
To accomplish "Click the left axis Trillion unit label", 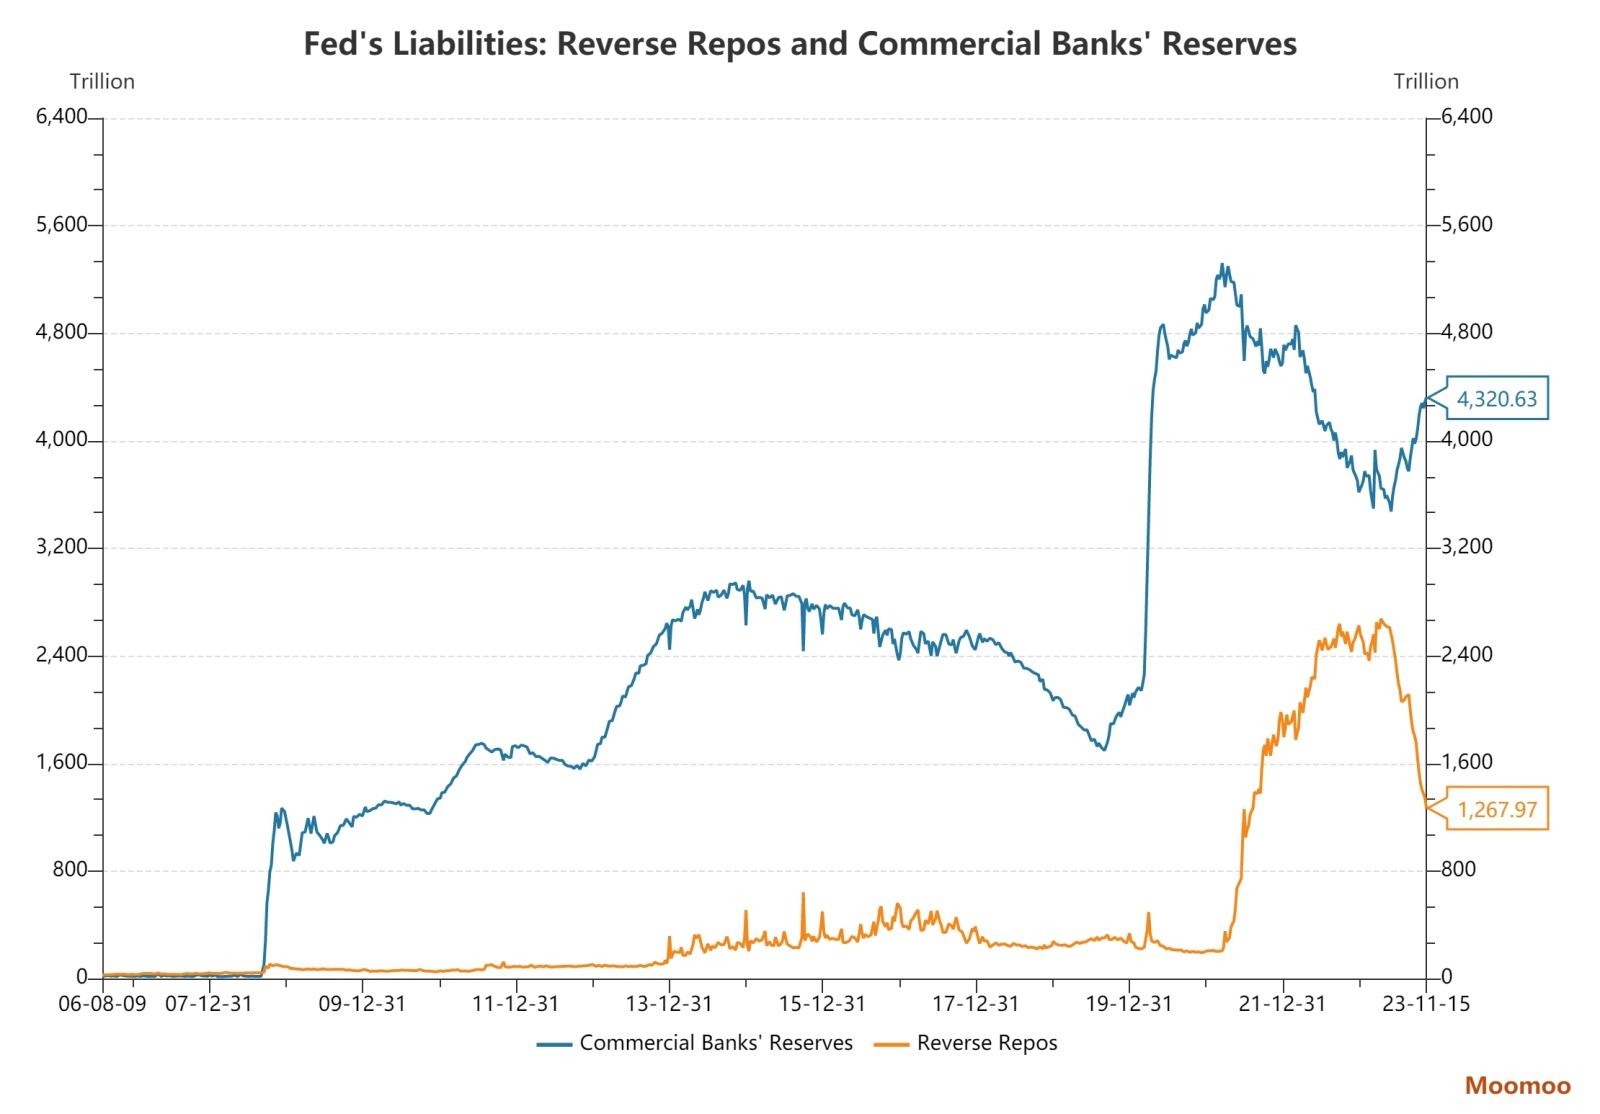I will (x=102, y=82).
